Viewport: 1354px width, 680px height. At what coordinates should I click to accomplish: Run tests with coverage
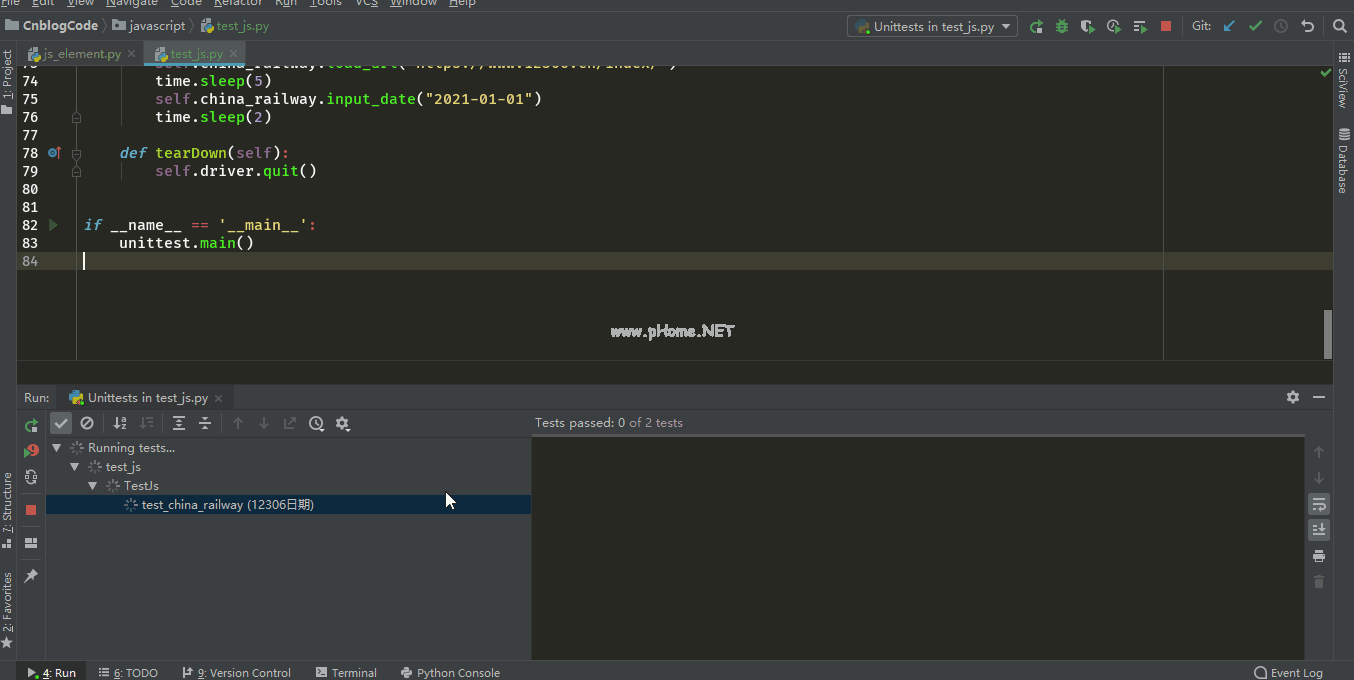[x=1088, y=27]
